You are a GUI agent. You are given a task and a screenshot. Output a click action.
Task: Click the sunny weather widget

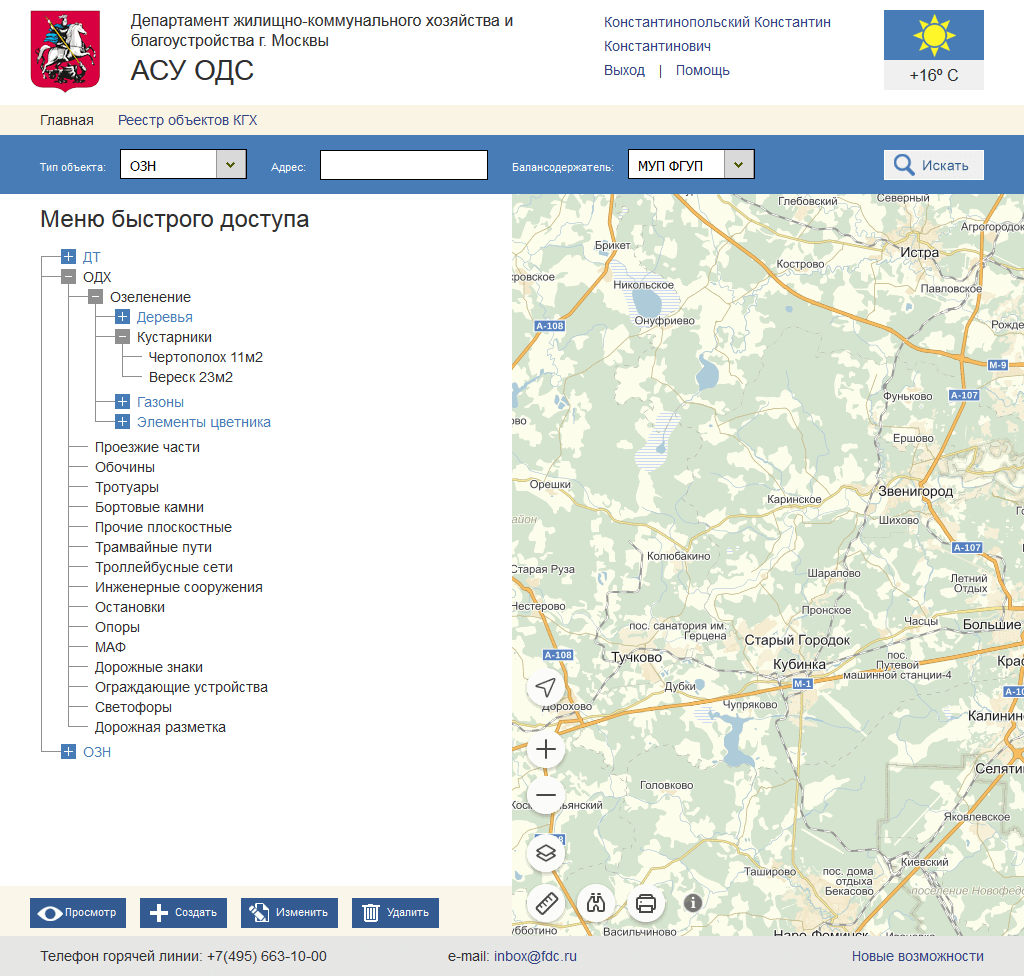coord(933,50)
